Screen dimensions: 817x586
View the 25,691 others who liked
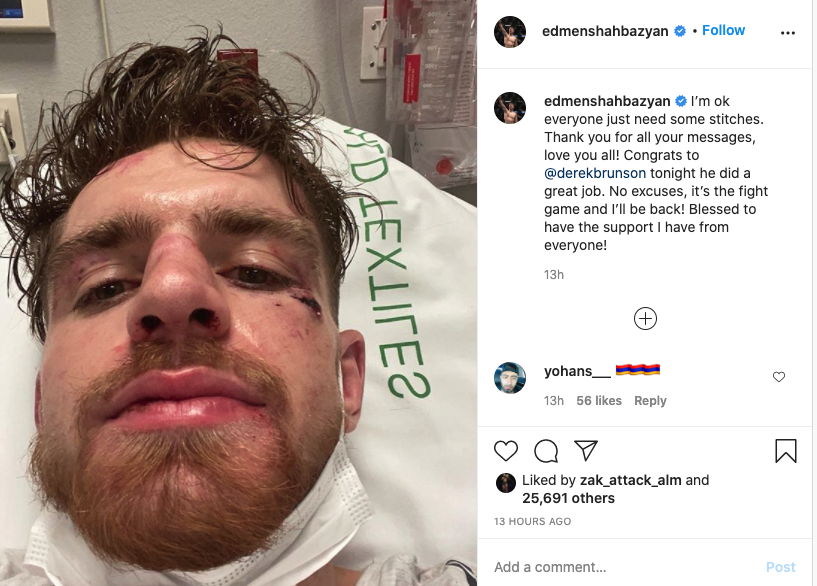568,498
